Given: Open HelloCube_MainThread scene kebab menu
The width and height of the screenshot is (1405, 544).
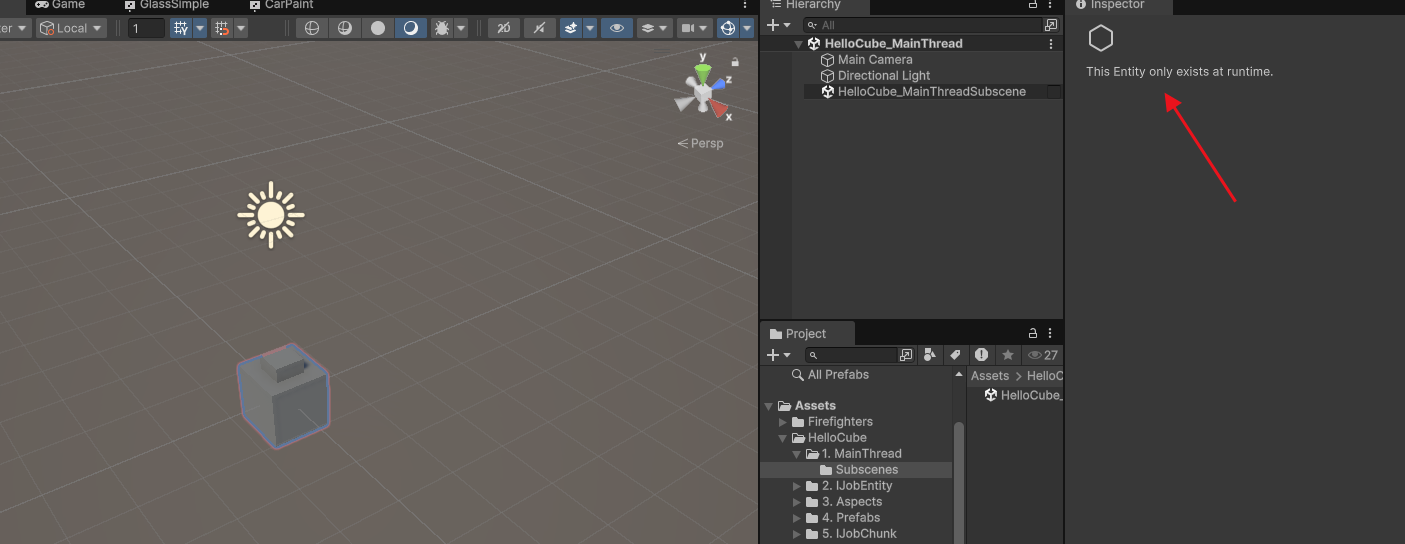Looking at the screenshot, I should [x=1050, y=44].
